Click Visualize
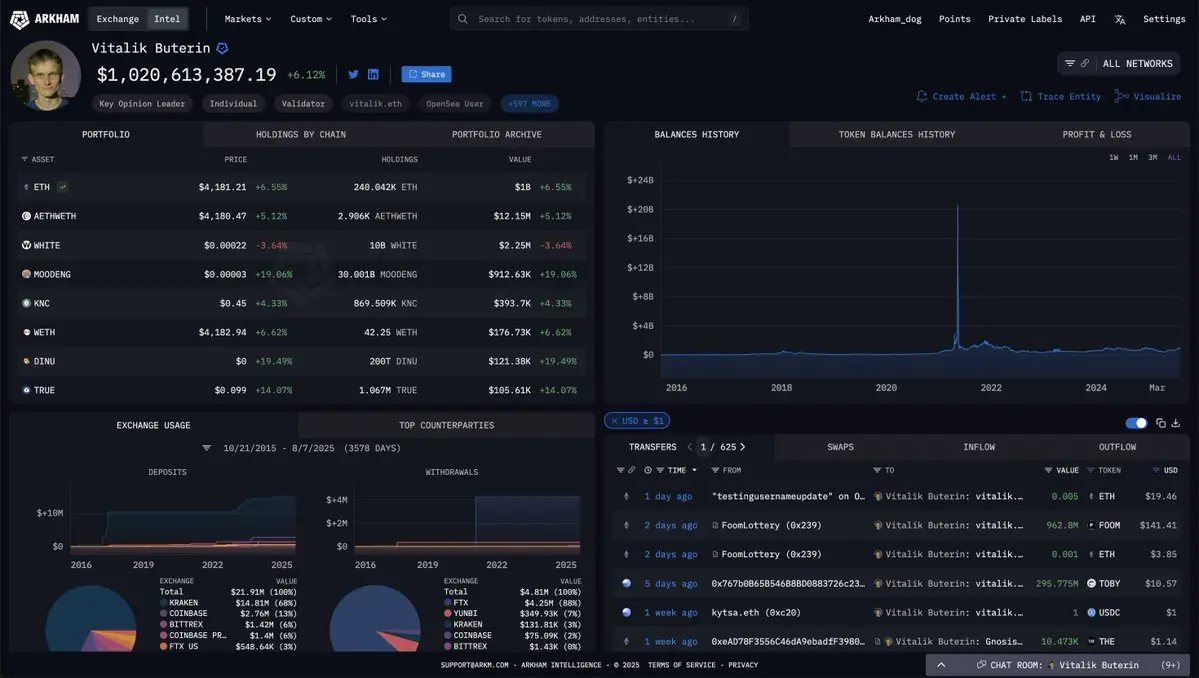 tap(1148, 96)
